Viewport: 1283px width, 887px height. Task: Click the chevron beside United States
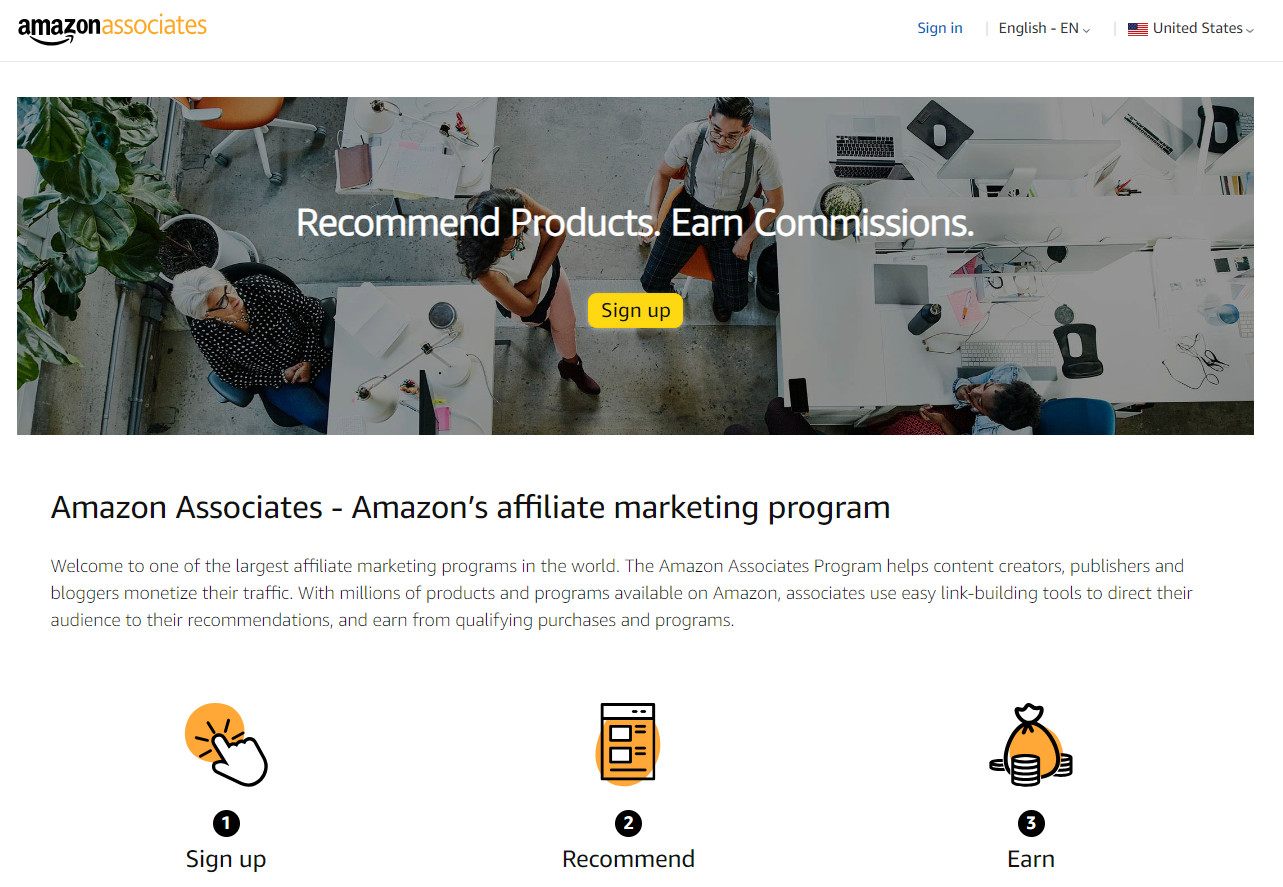(1250, 30)
